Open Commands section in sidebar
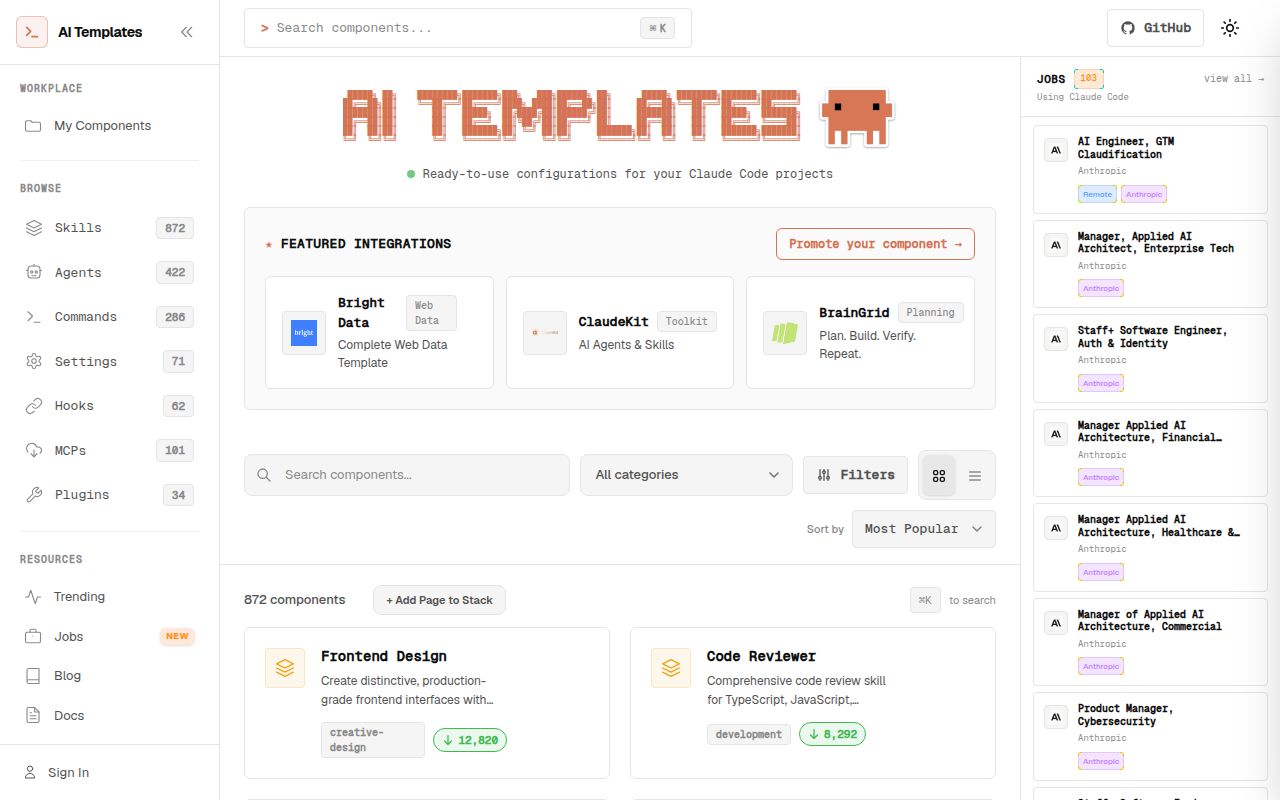 click(x=110, y=317)
